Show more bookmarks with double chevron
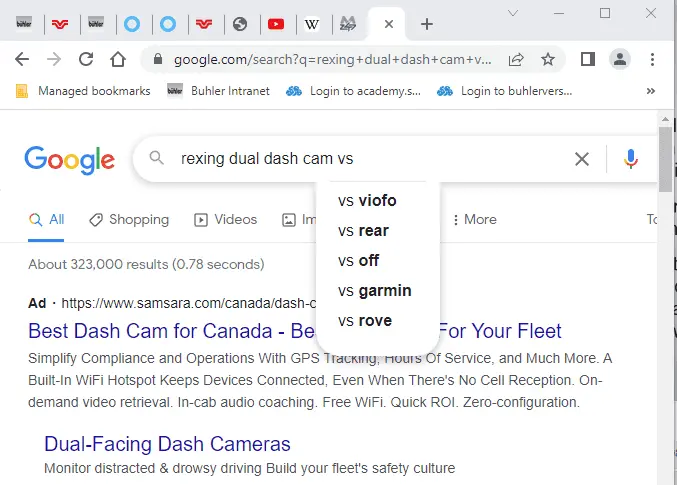The height and width of the screenshot is (485, 677). [651, 91]
